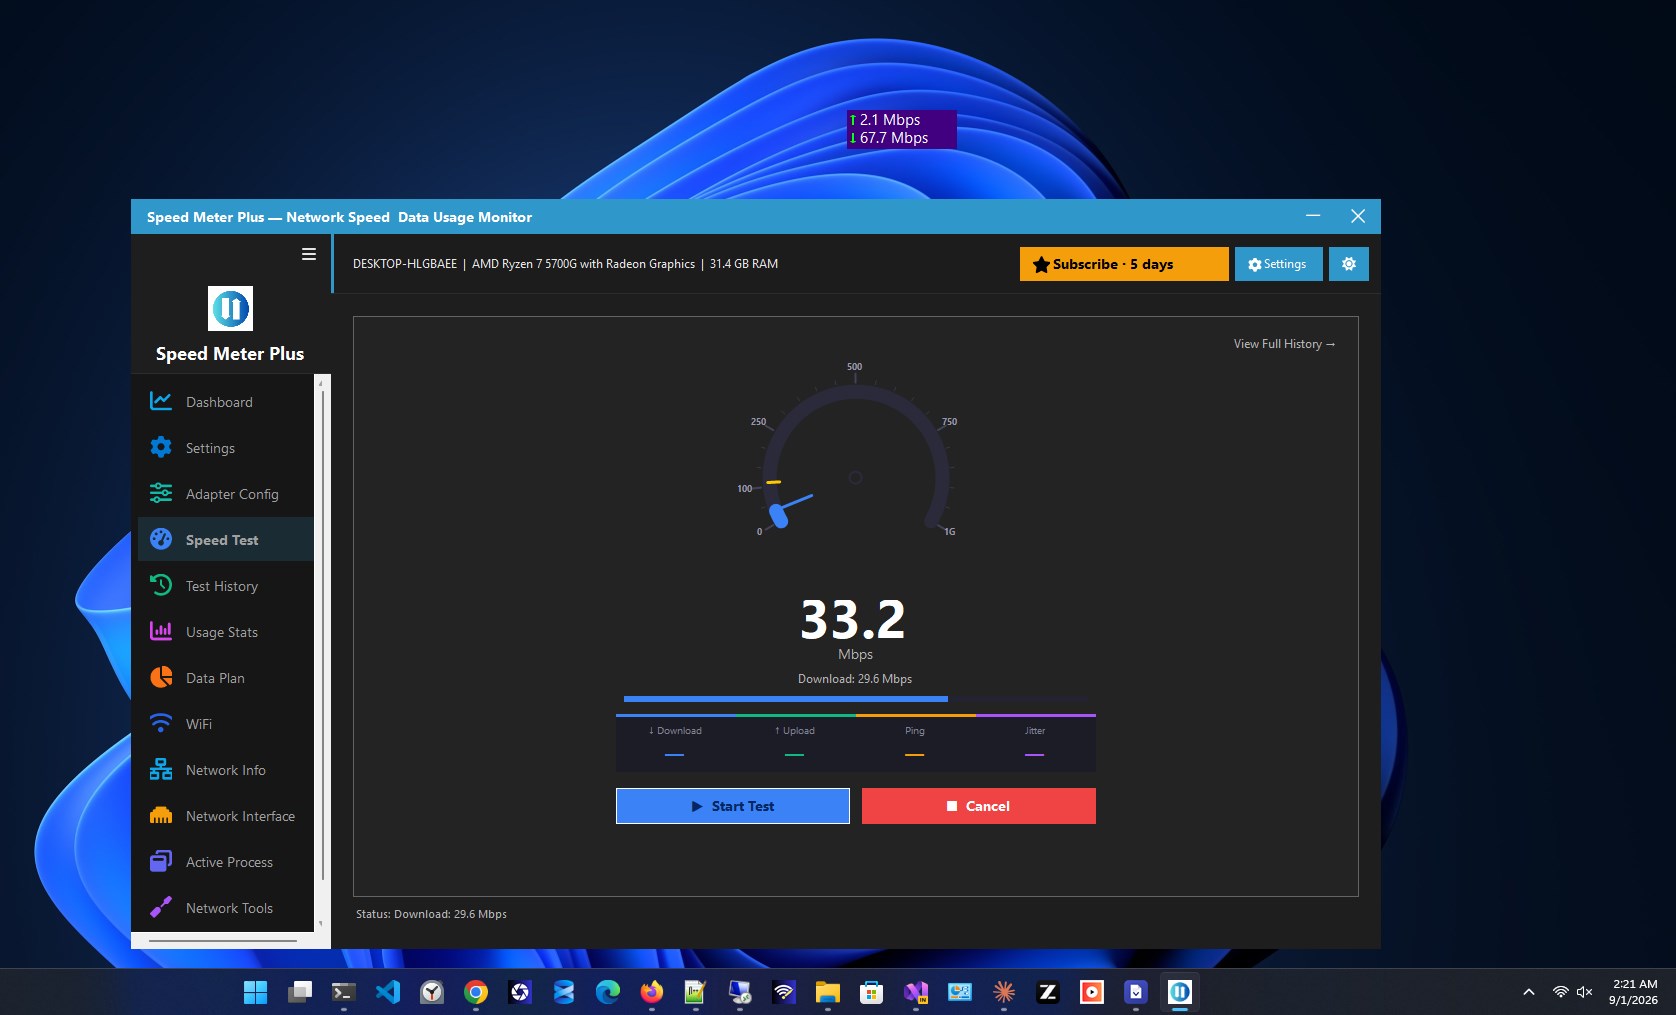Open View Full History link
Image resolution: width=1676 pixels, height=1015 pixels.
pos(1284,344)
